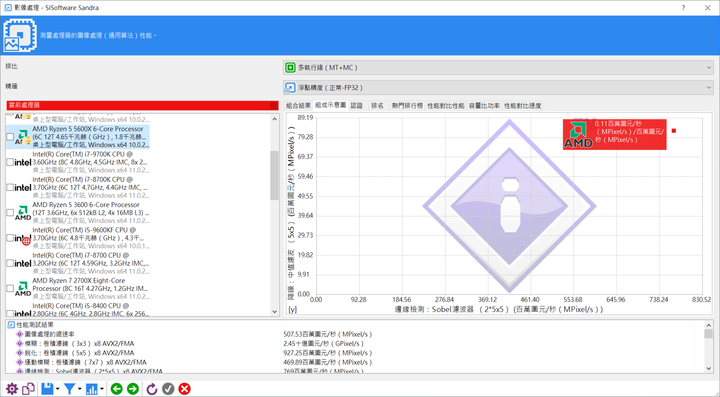Switch to the 性能對比性能 tab
Viewport: 720px width, 397px height.
click(446, 106)
